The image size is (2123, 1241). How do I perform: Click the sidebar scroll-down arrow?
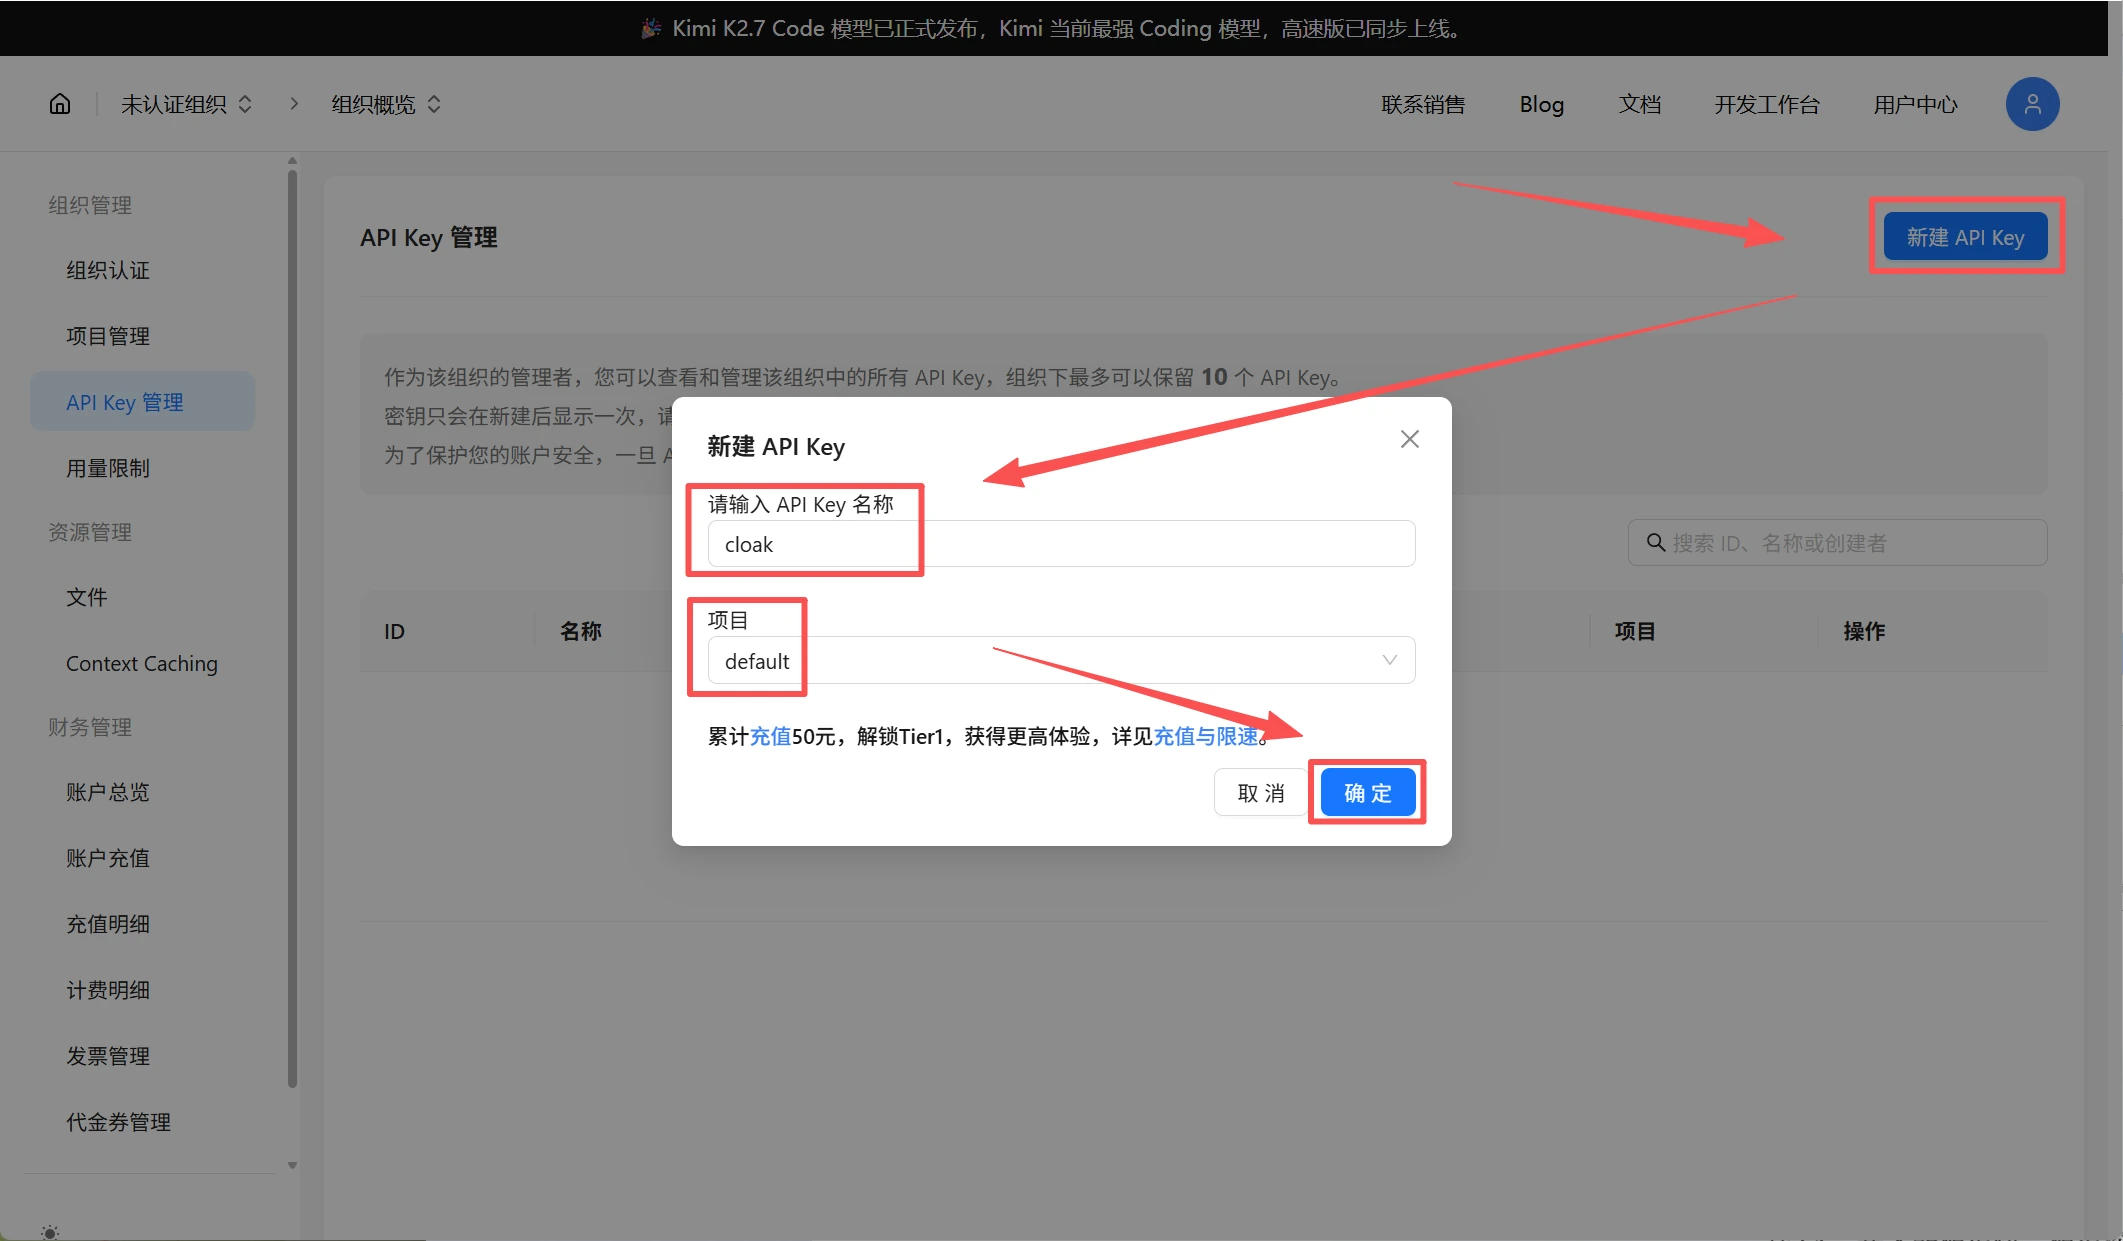click(x=292, y=1165)
